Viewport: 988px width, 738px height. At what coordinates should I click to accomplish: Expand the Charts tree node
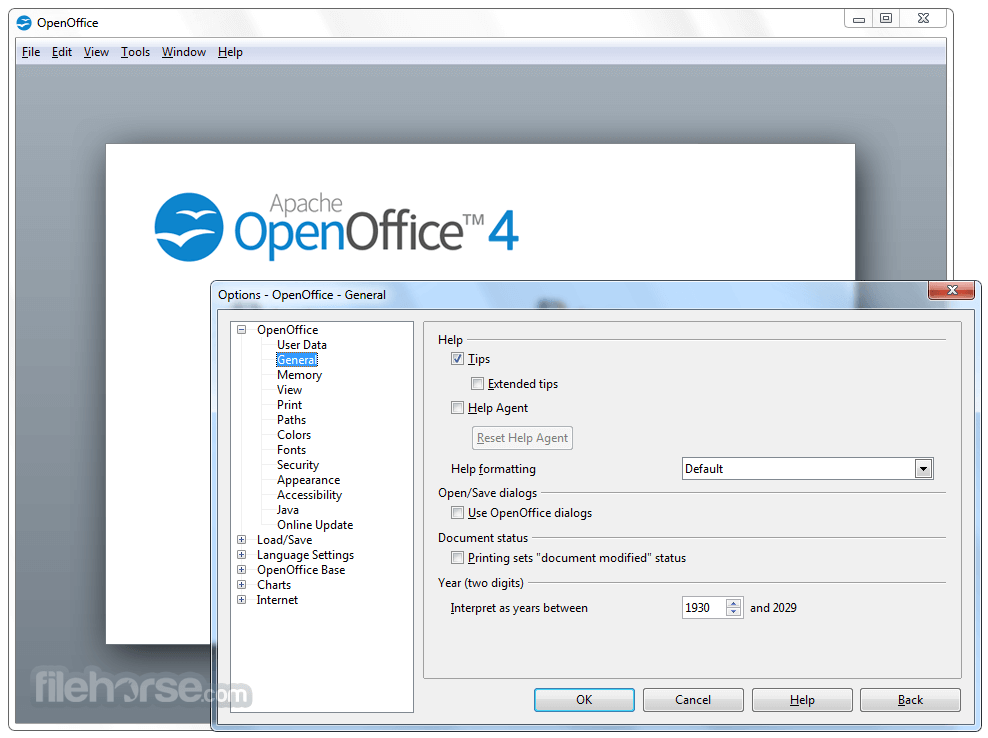coord(241,584)
